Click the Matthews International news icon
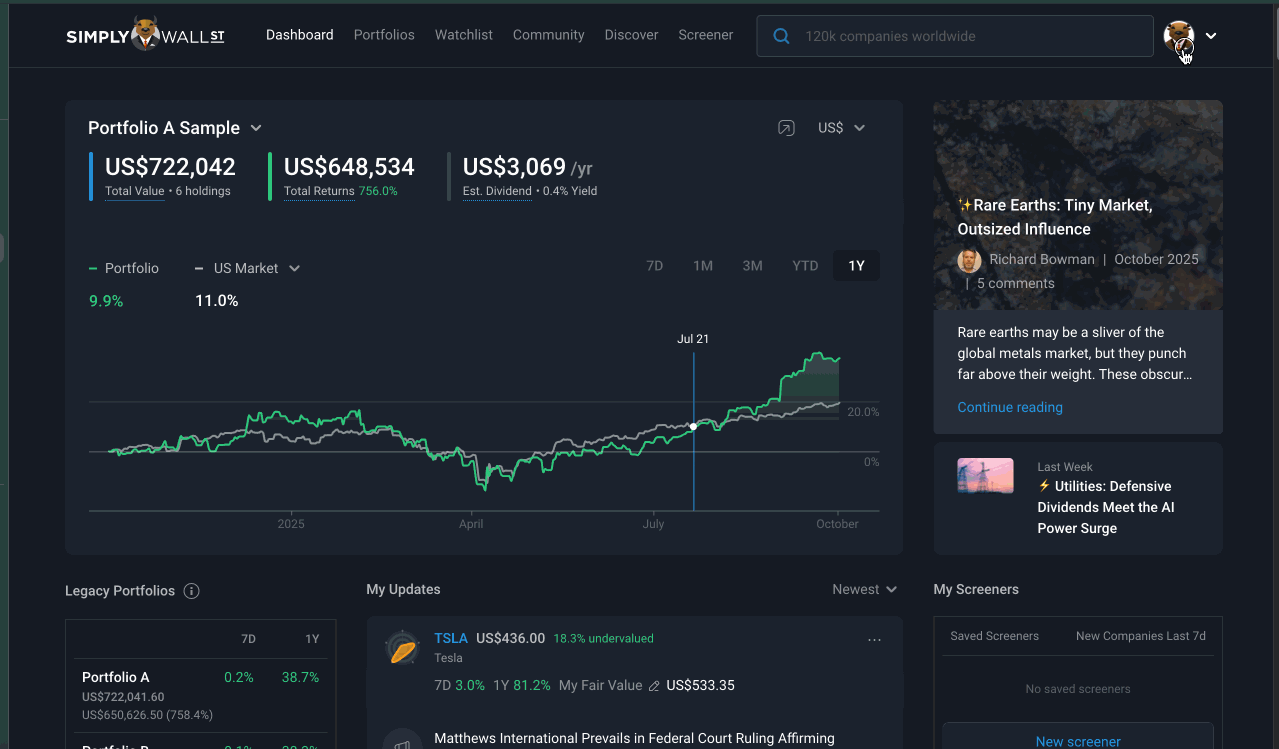 click(x=401, y=742)
